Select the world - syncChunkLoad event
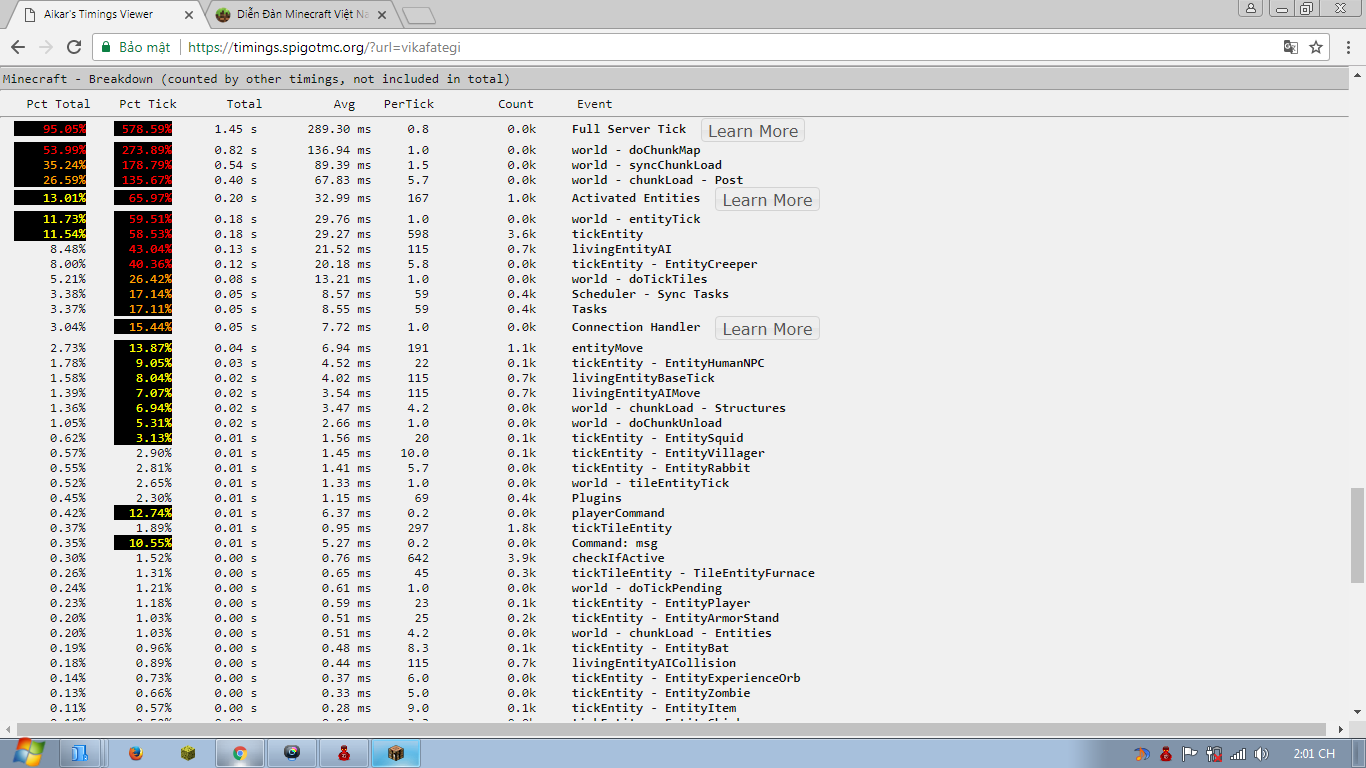Image resolution: width=1366 pixels, height=768 pixels. (647, 165)
